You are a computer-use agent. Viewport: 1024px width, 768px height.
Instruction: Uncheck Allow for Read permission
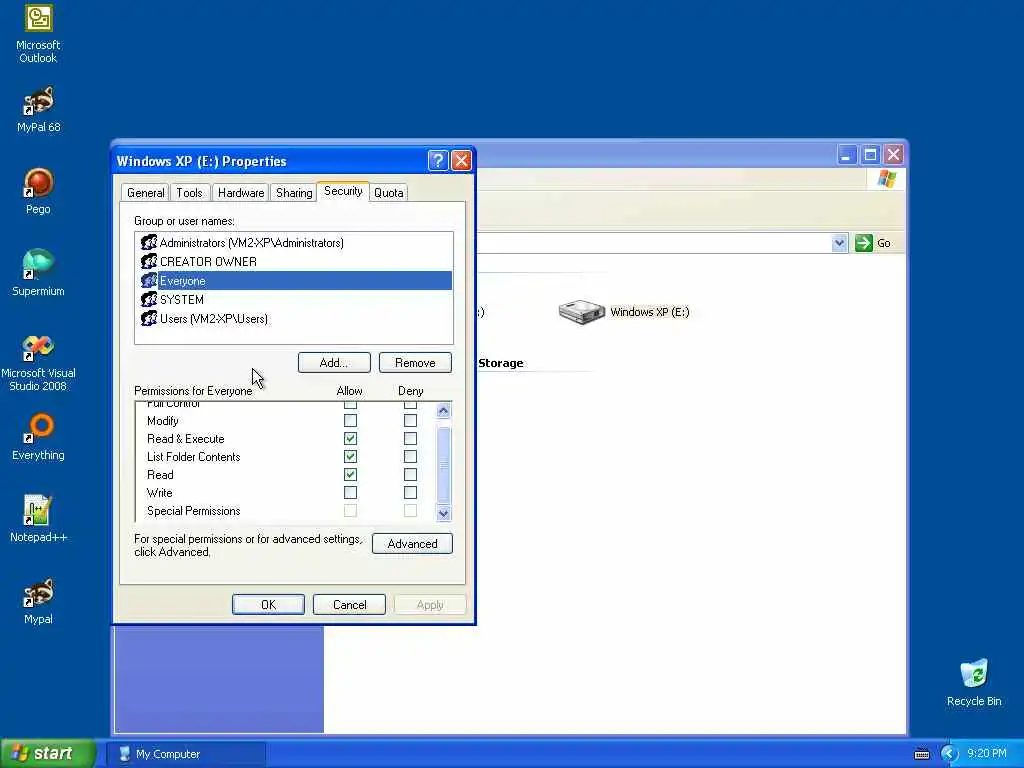tap(350, 475)
